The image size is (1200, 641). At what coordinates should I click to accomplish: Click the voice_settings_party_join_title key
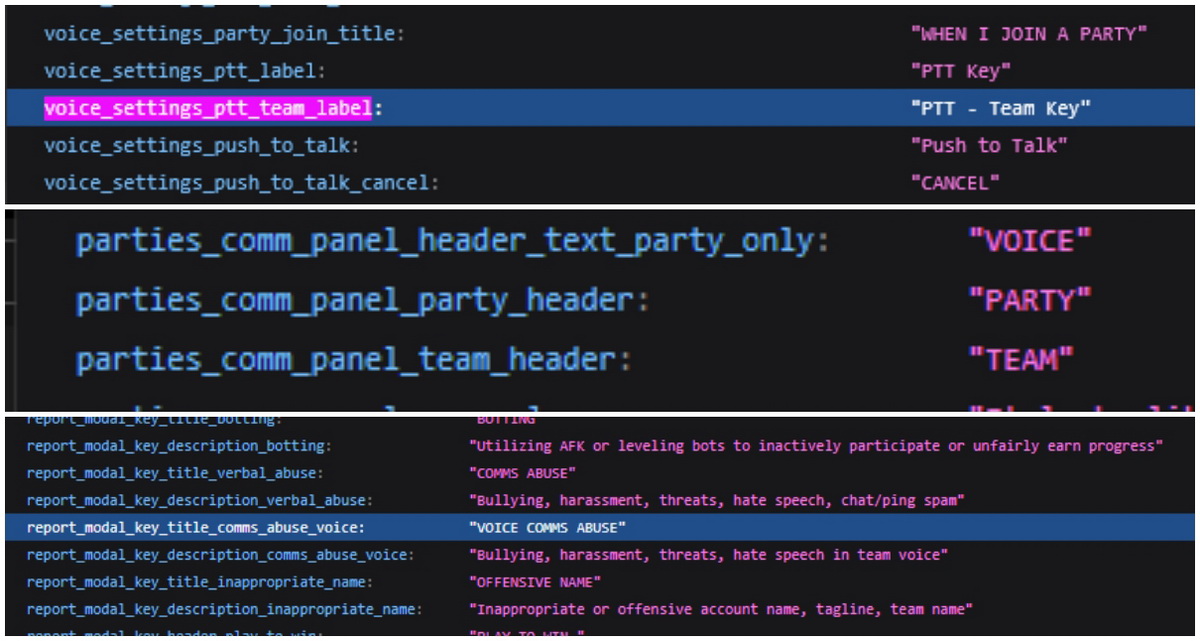tap(222, 34)
